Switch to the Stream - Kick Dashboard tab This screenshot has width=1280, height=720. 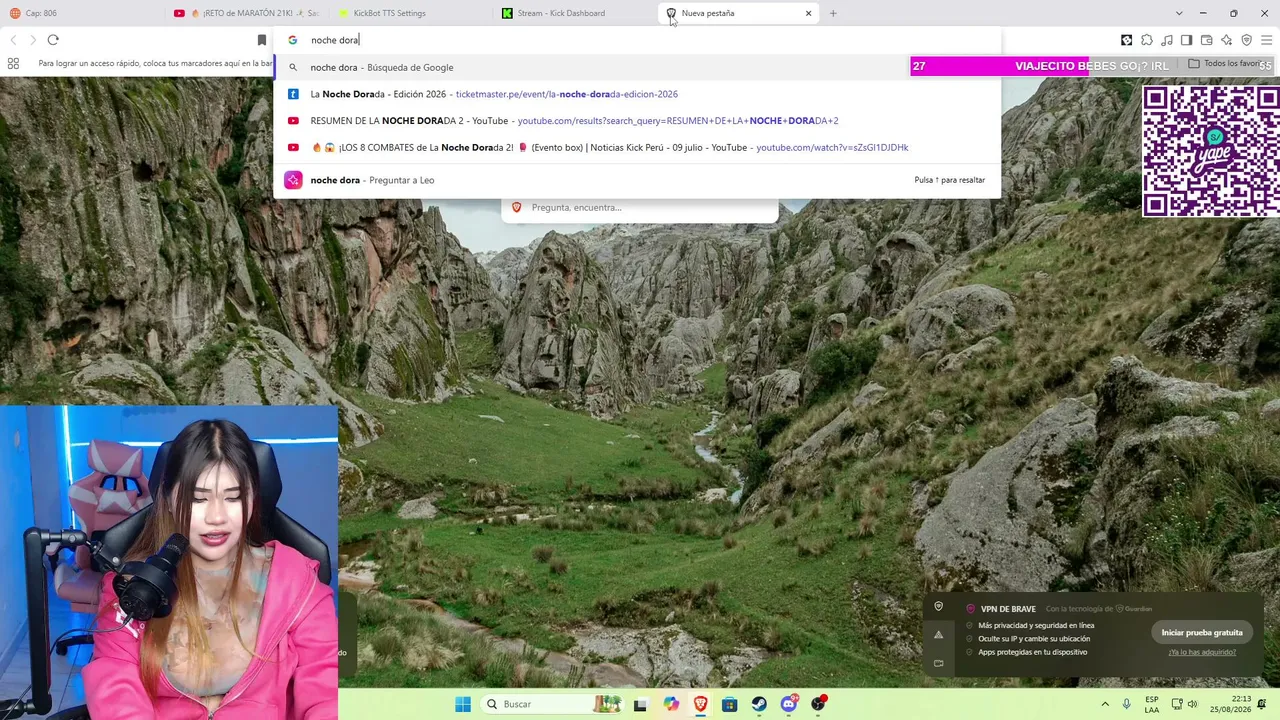click(575, 13)
